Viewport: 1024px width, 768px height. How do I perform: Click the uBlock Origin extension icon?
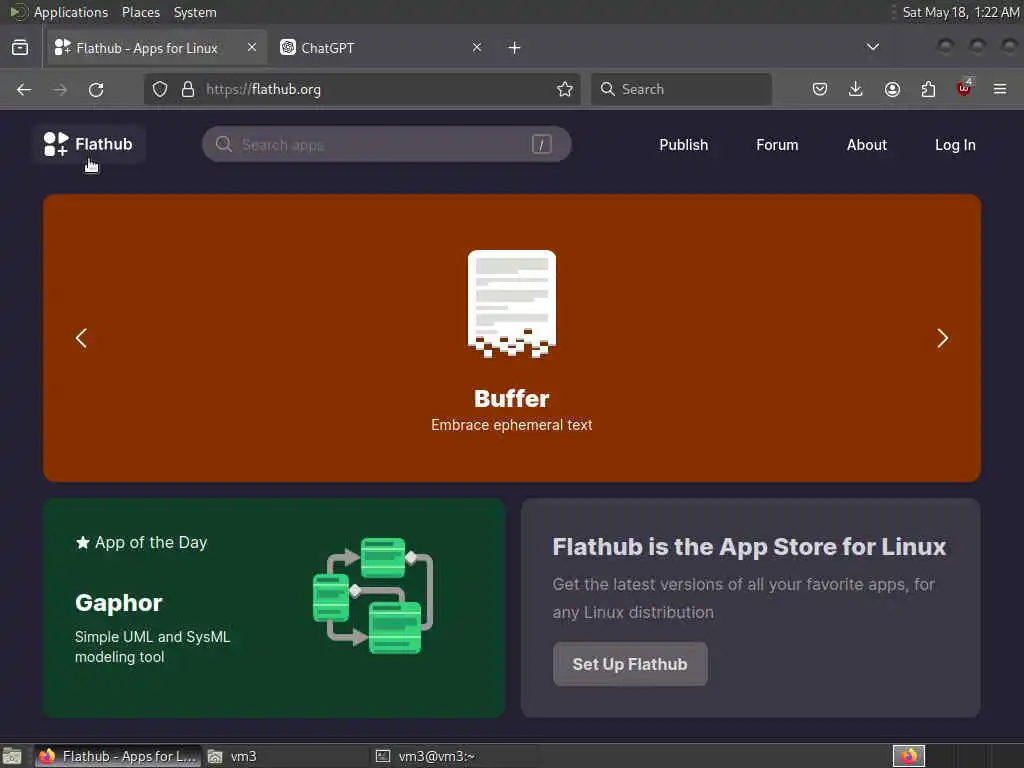point(964,88)
